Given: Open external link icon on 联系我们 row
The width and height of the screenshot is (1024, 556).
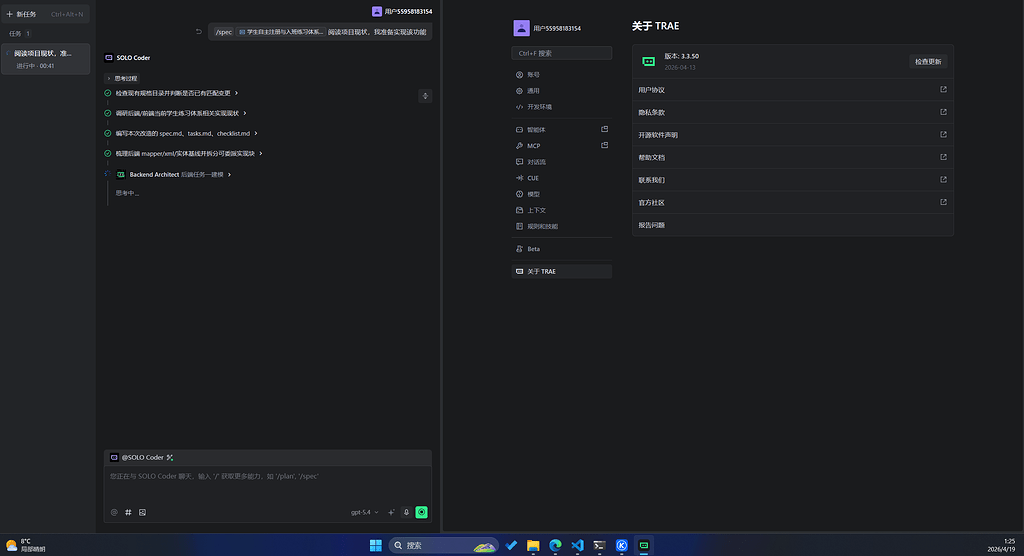Looking at the screenshot, I should point(943,180).
